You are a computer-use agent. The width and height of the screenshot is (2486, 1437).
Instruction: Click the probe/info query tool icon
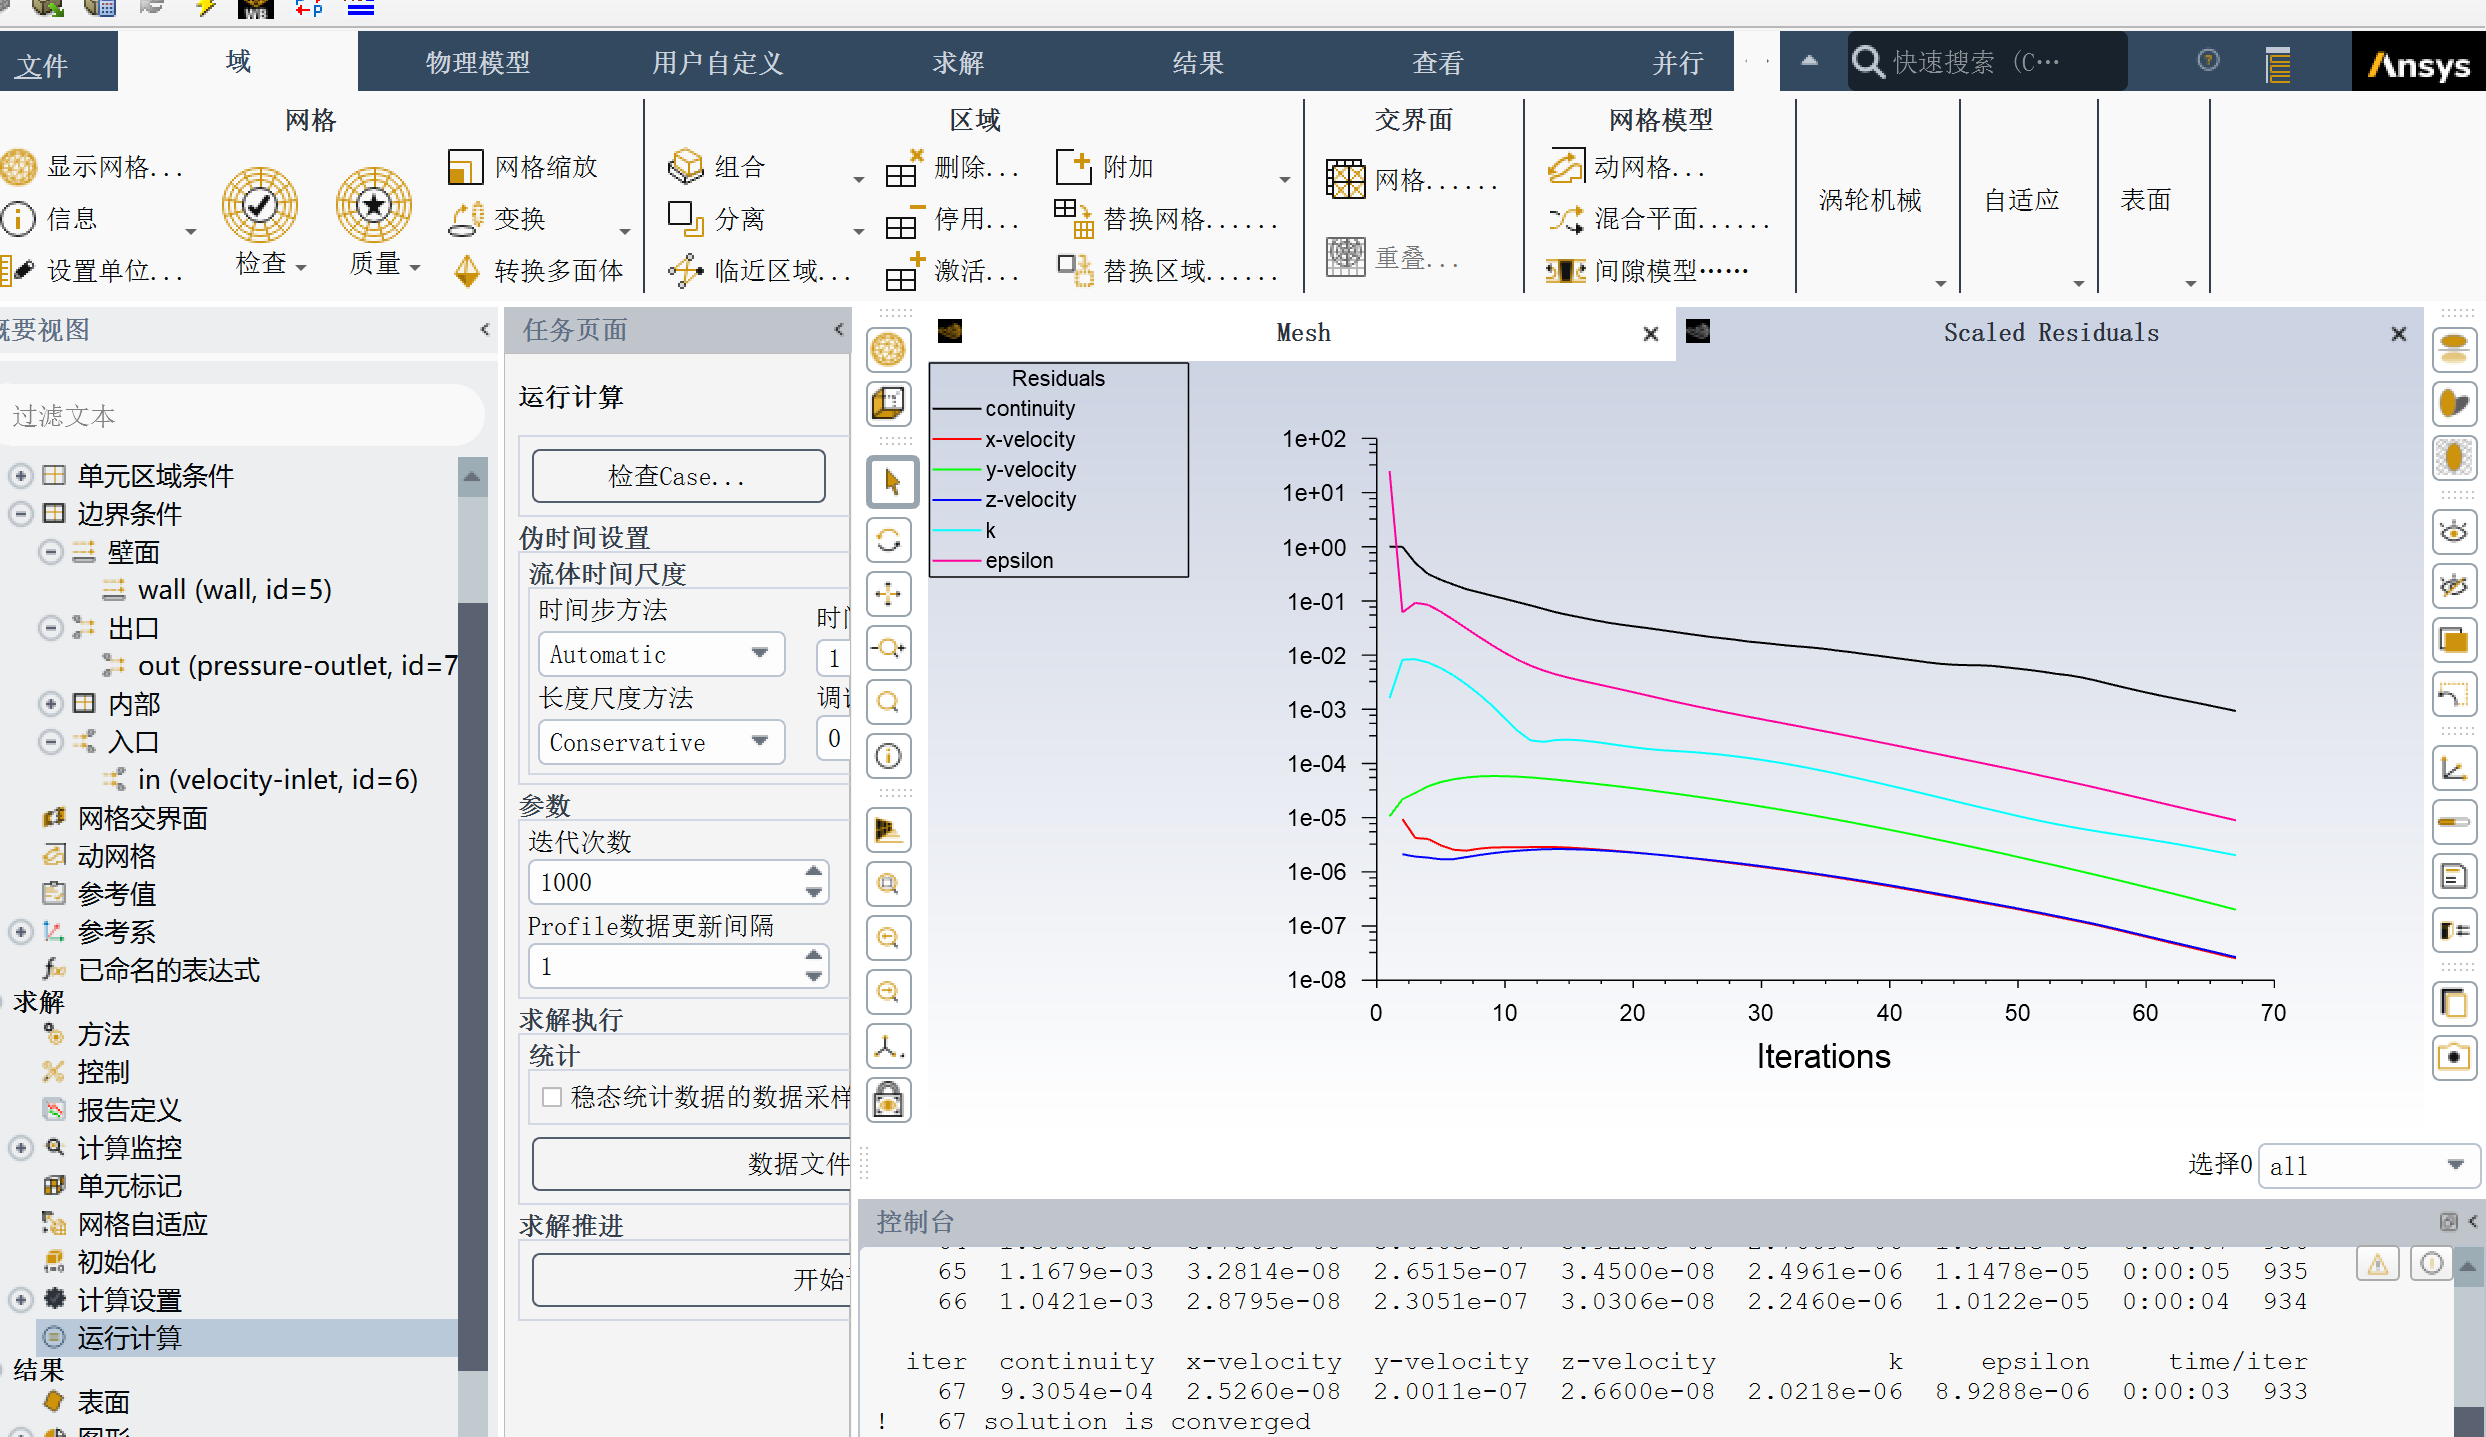coord(888,756)
